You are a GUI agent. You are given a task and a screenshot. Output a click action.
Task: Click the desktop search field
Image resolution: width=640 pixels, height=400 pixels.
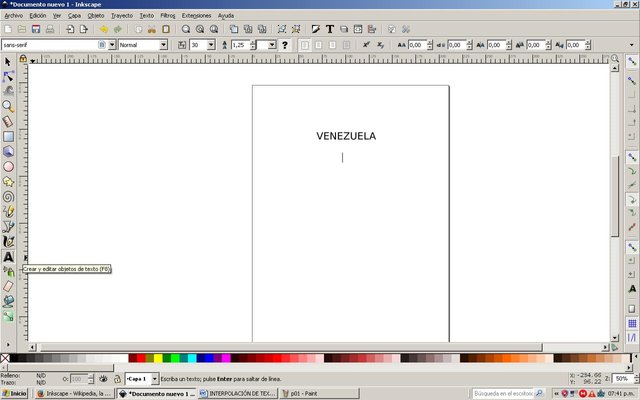click(504, 393)
